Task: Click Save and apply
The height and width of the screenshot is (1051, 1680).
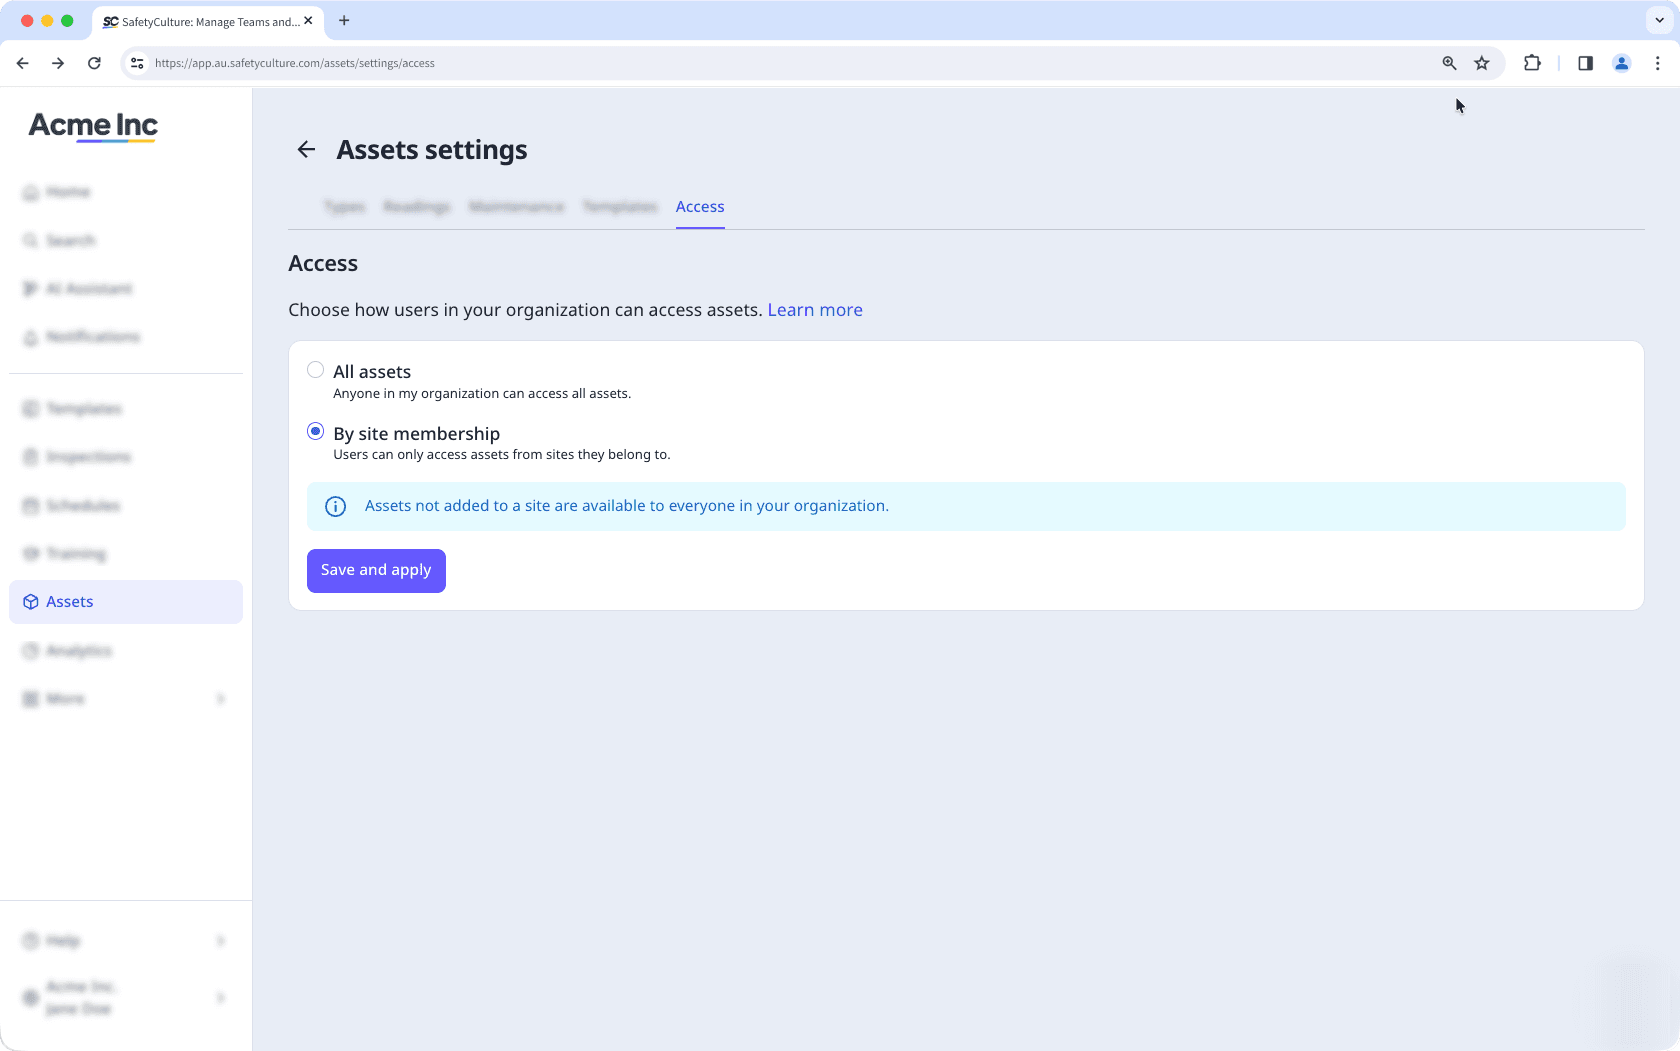Action: [375, 570]
